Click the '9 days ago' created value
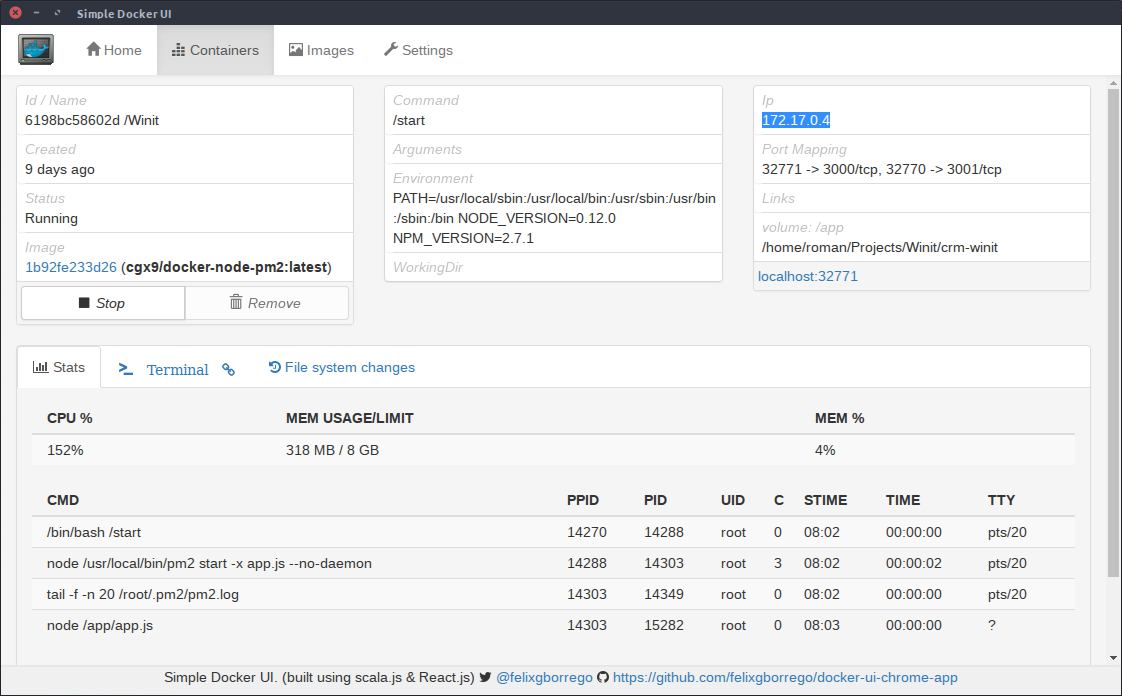Image resolution: width=1122 pixels, height=696 pixels. [x=60, y=170]
